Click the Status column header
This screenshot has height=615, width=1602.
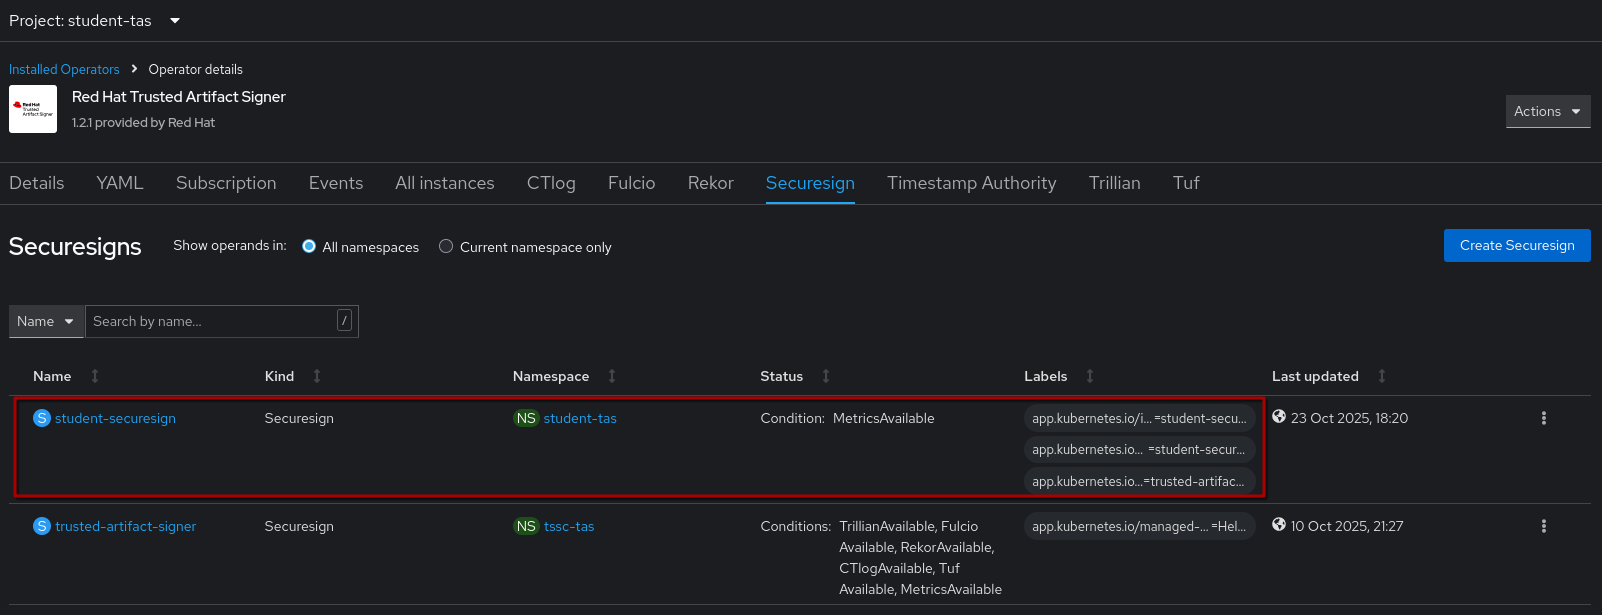point(782,376)
